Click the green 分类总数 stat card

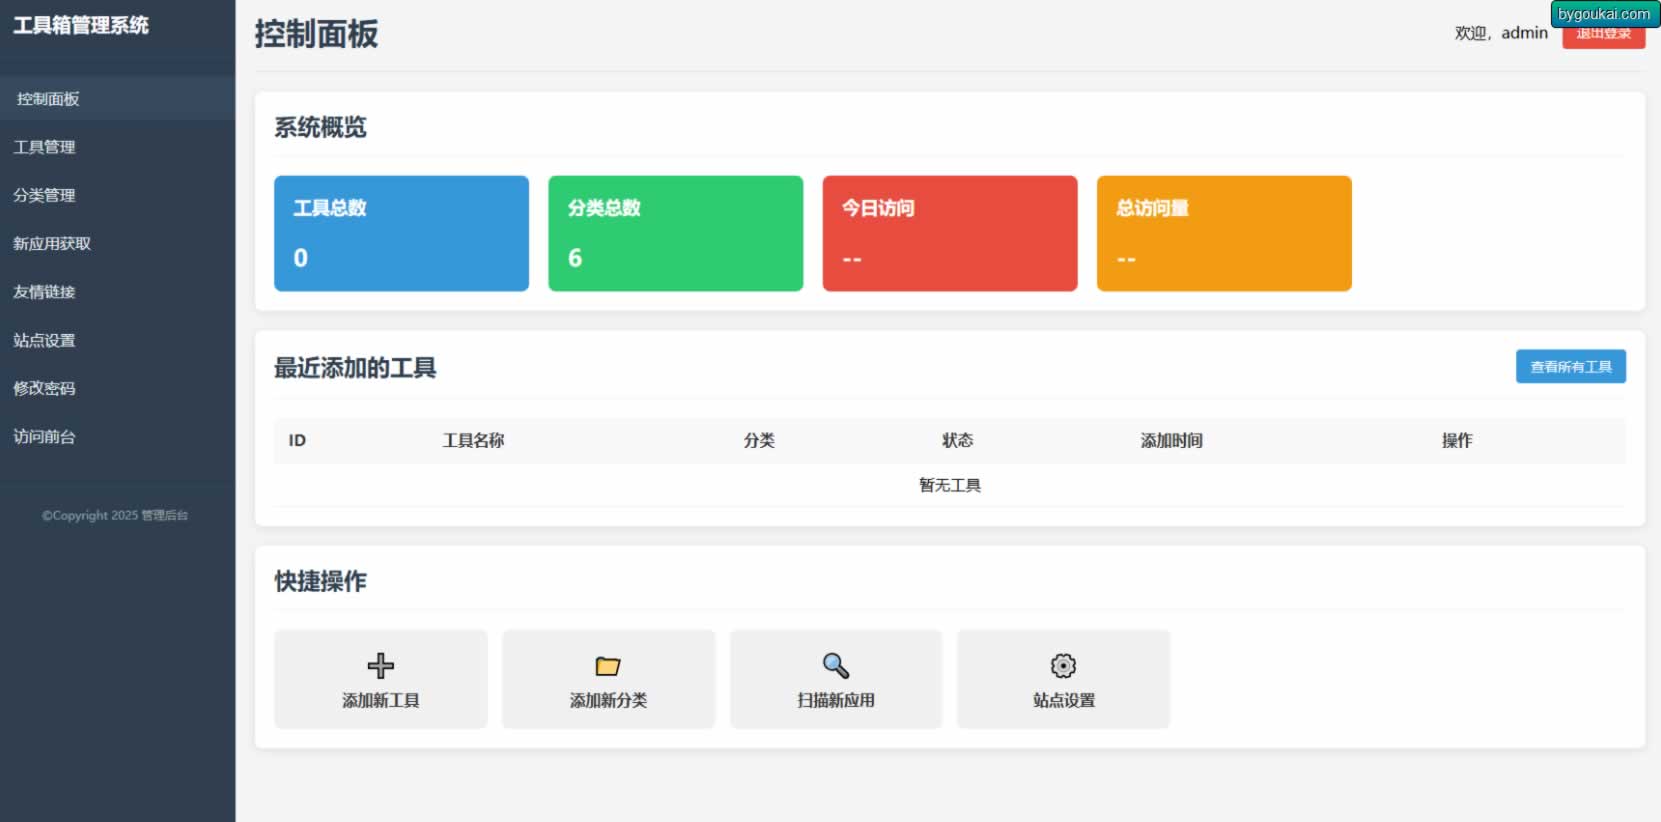pyautogui.click(x=675, y=233)
